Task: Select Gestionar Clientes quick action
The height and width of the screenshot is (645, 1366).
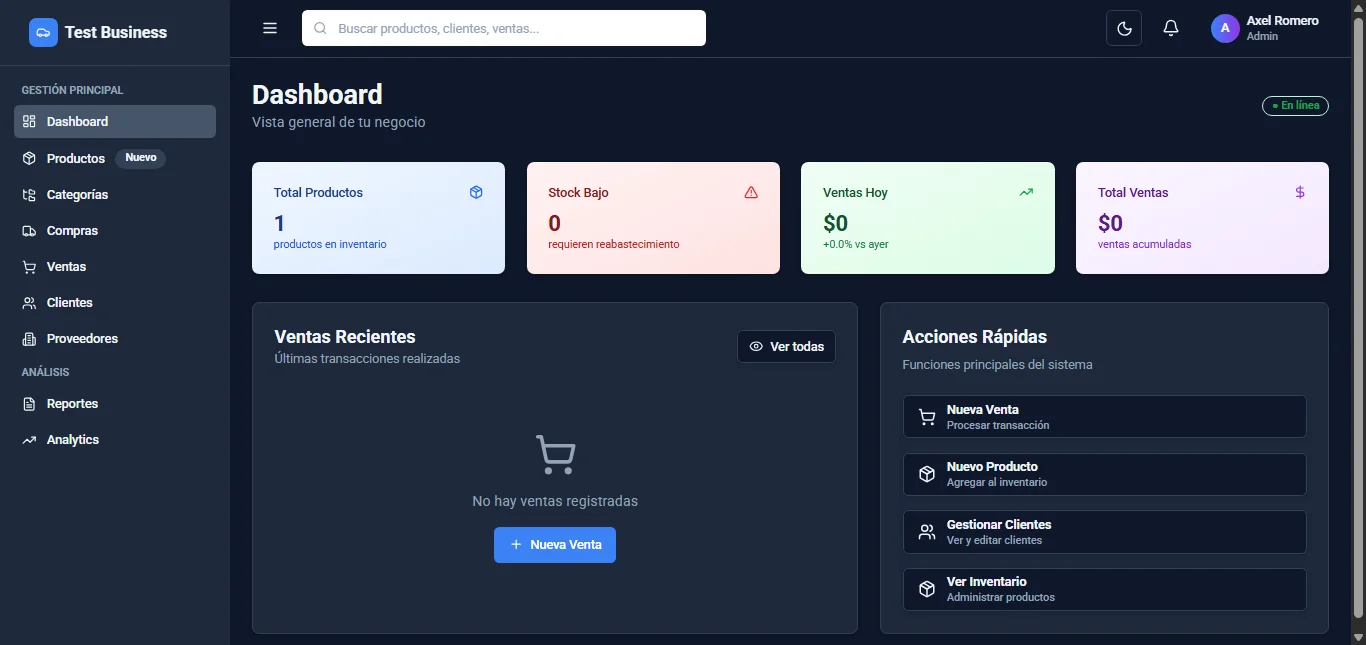Action: 1104,532
